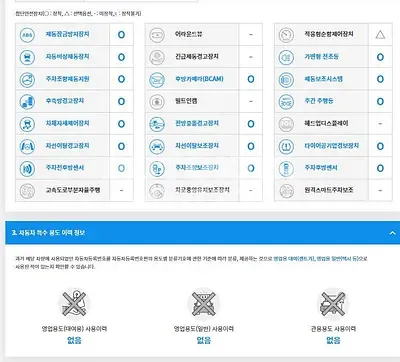Click the 후방카메라(BCAM) rear camera icon
400x362 pixels.
point(157,80)
